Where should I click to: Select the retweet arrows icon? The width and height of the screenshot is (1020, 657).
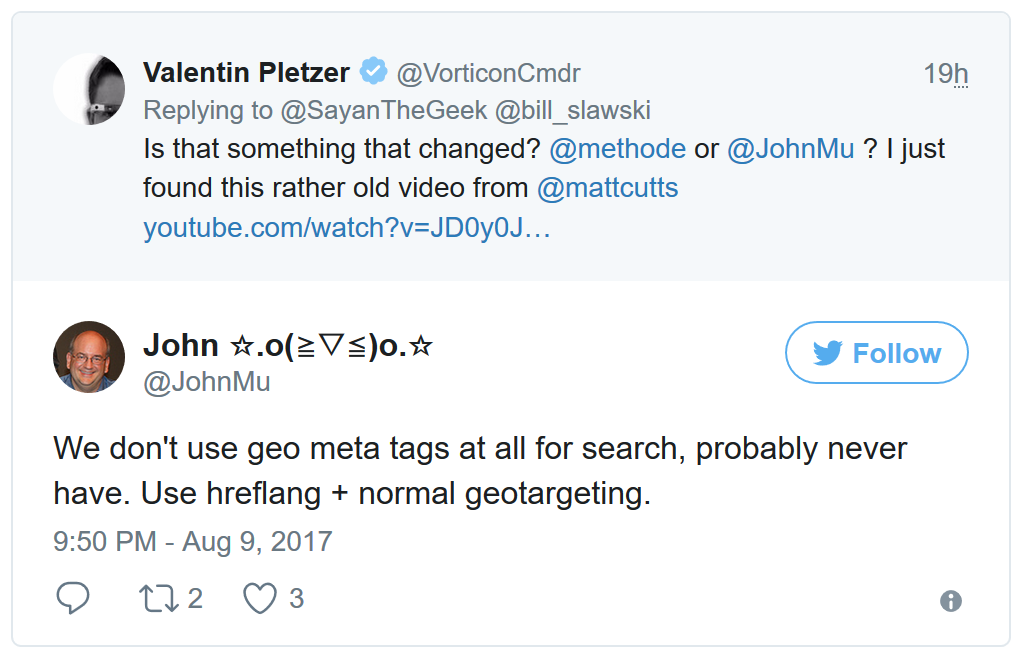click(159, 597)
